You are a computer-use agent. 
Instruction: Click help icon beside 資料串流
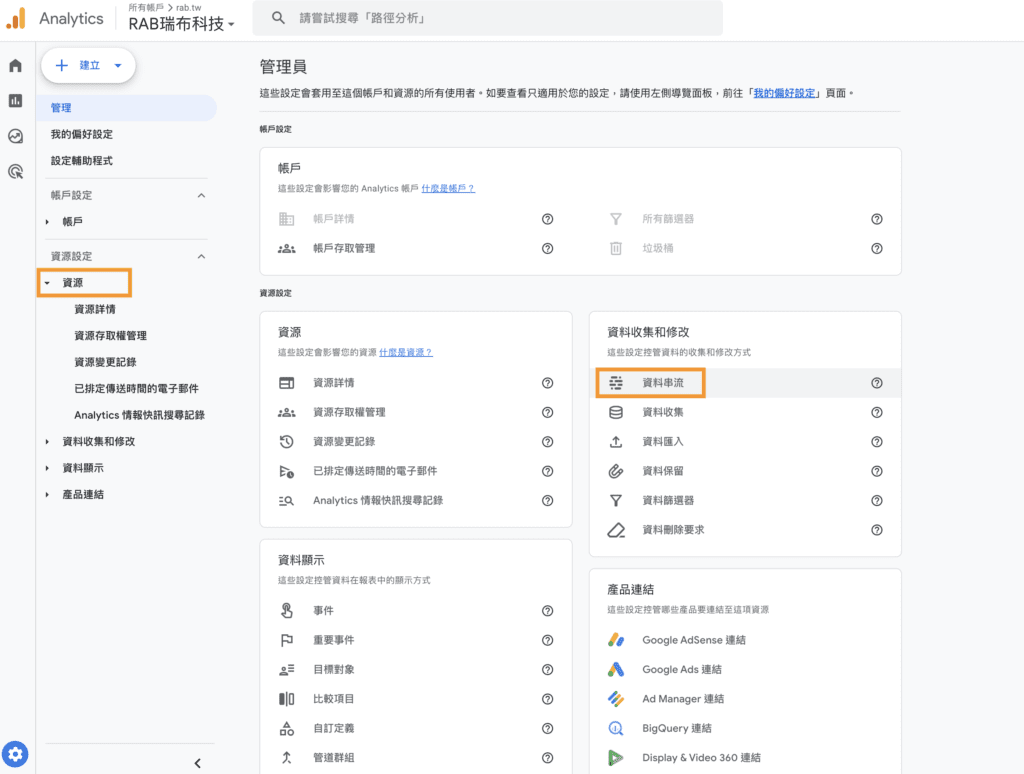877,382
